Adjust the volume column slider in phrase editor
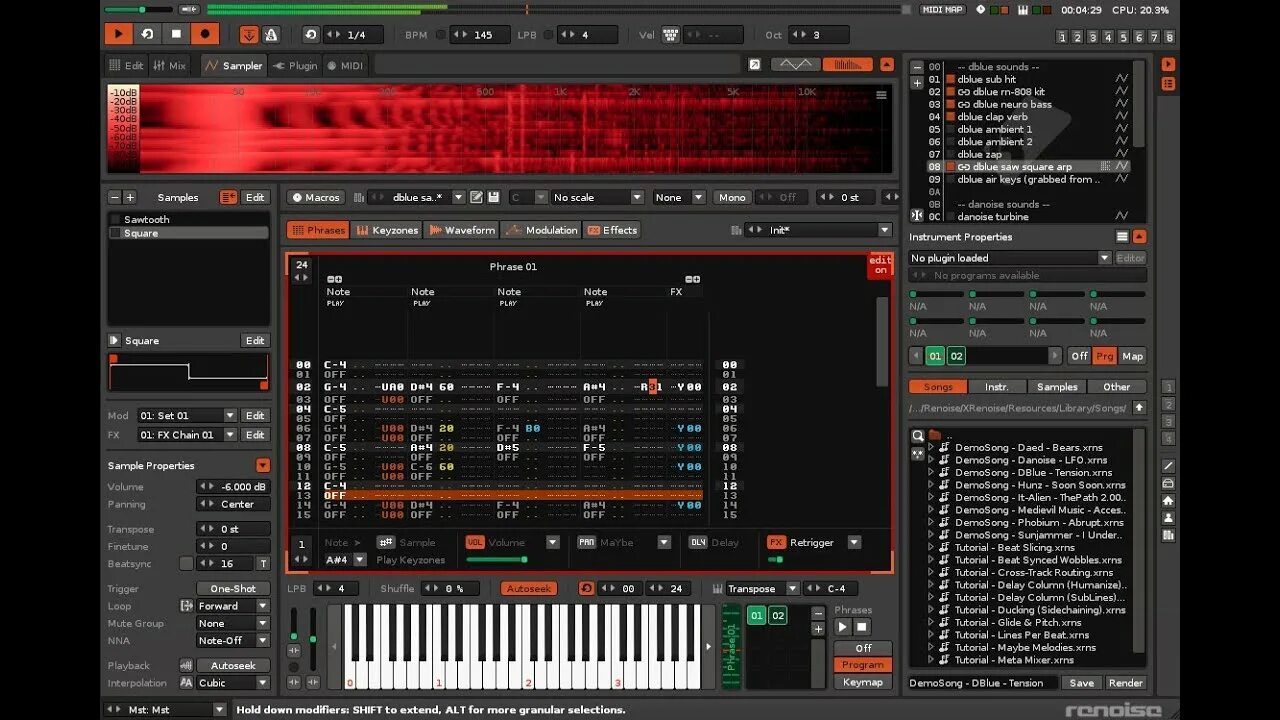 pos(497,559)
